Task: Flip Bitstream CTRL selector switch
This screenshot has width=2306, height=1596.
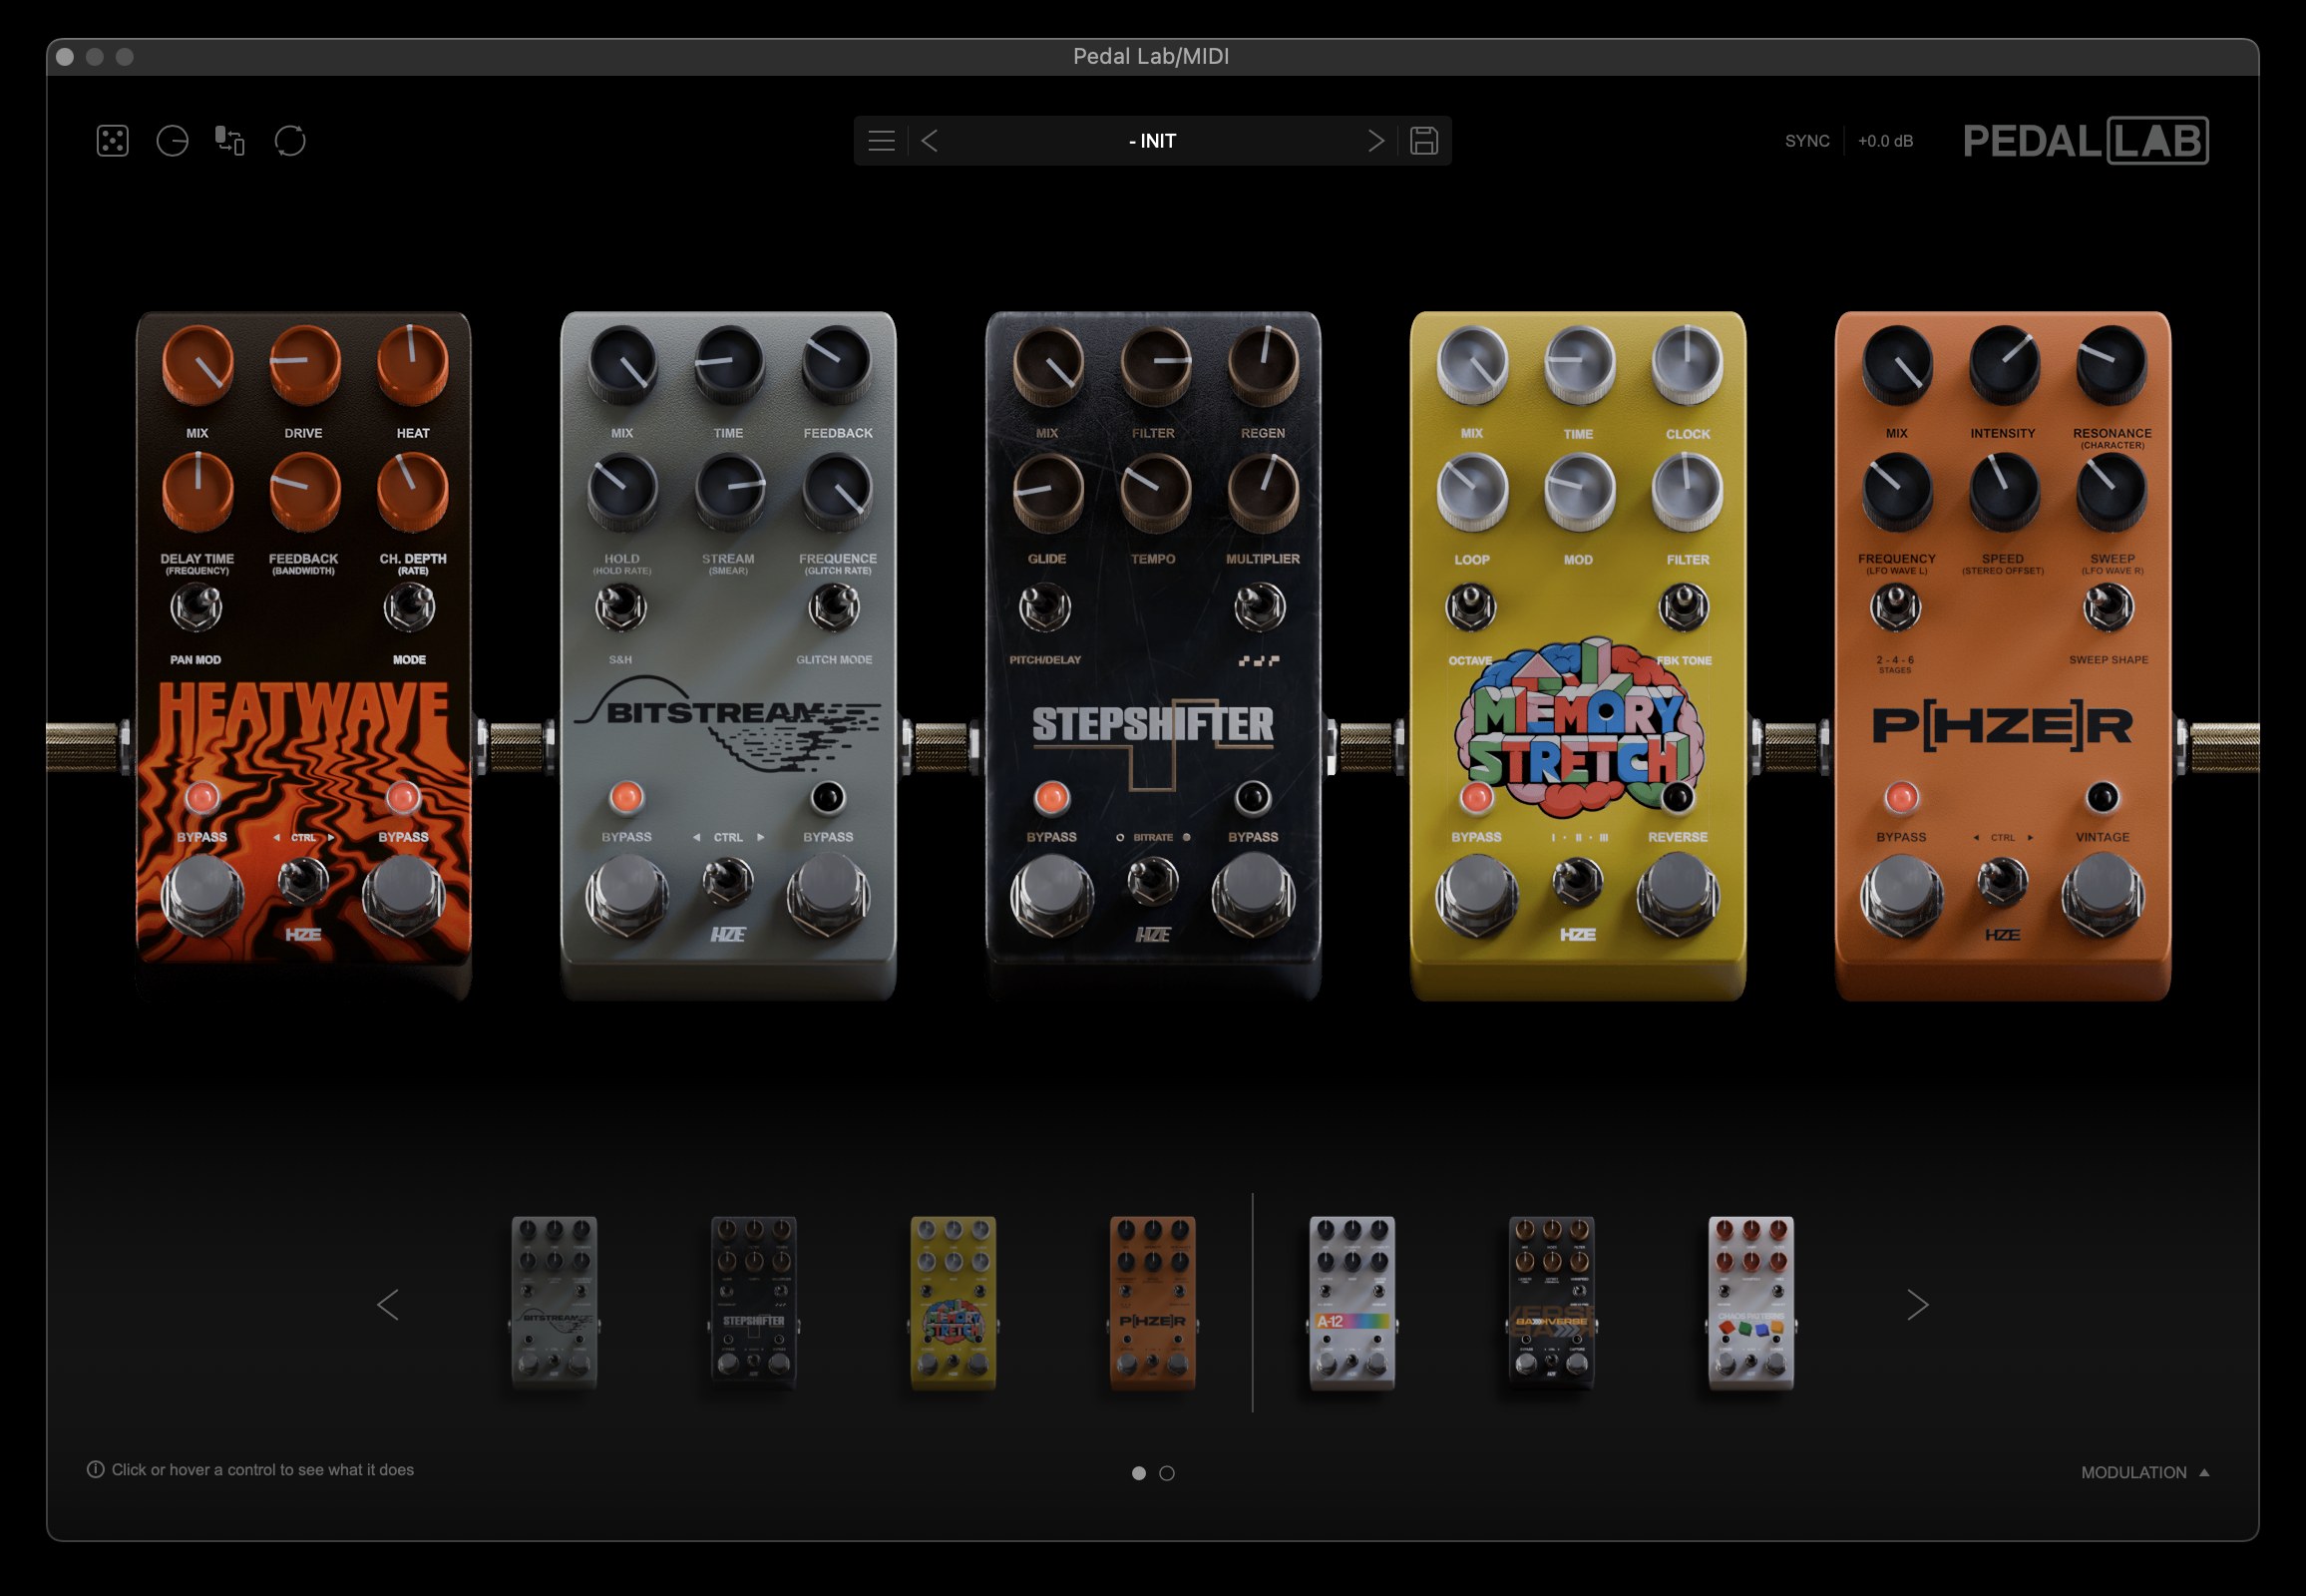Action: (728, 881)
